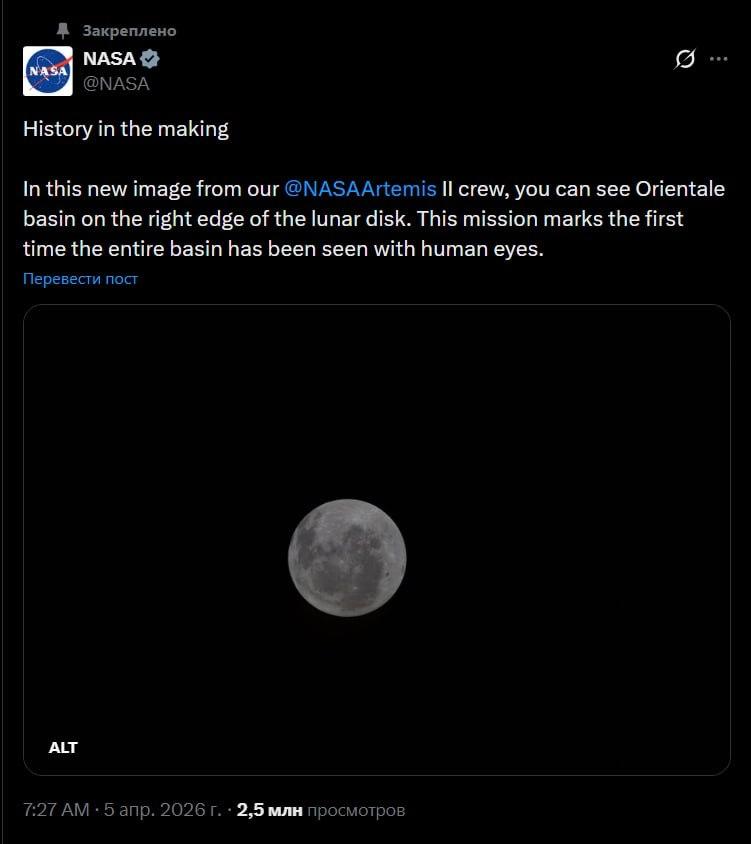751x844 pixels.
Task: Click the History in the making line
Action: (126, 129)
